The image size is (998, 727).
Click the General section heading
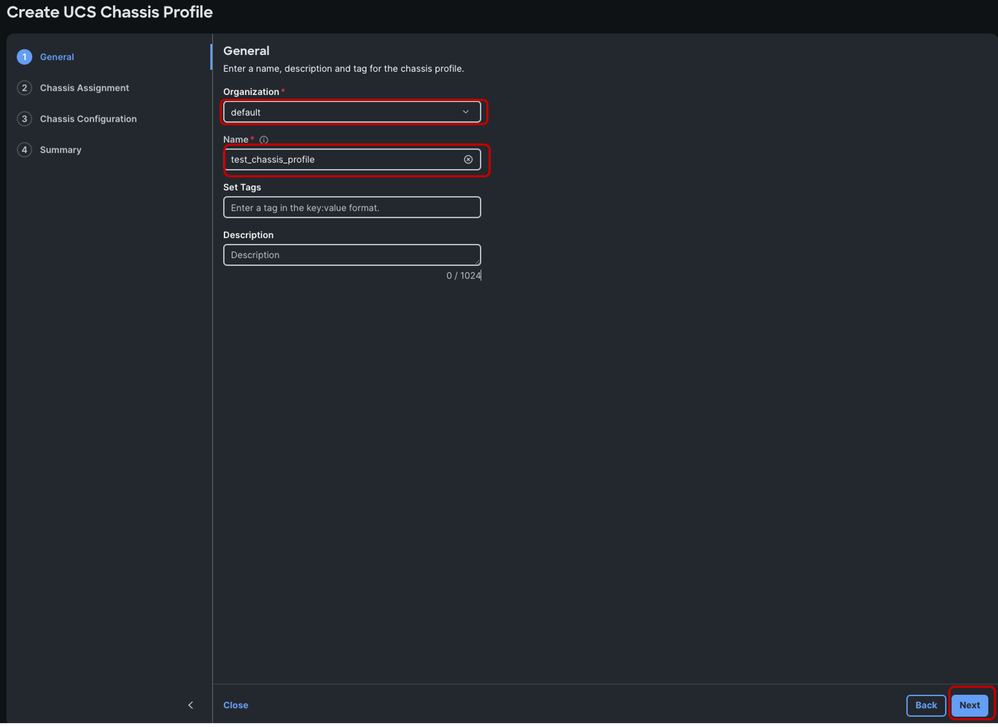click(246, 51)
